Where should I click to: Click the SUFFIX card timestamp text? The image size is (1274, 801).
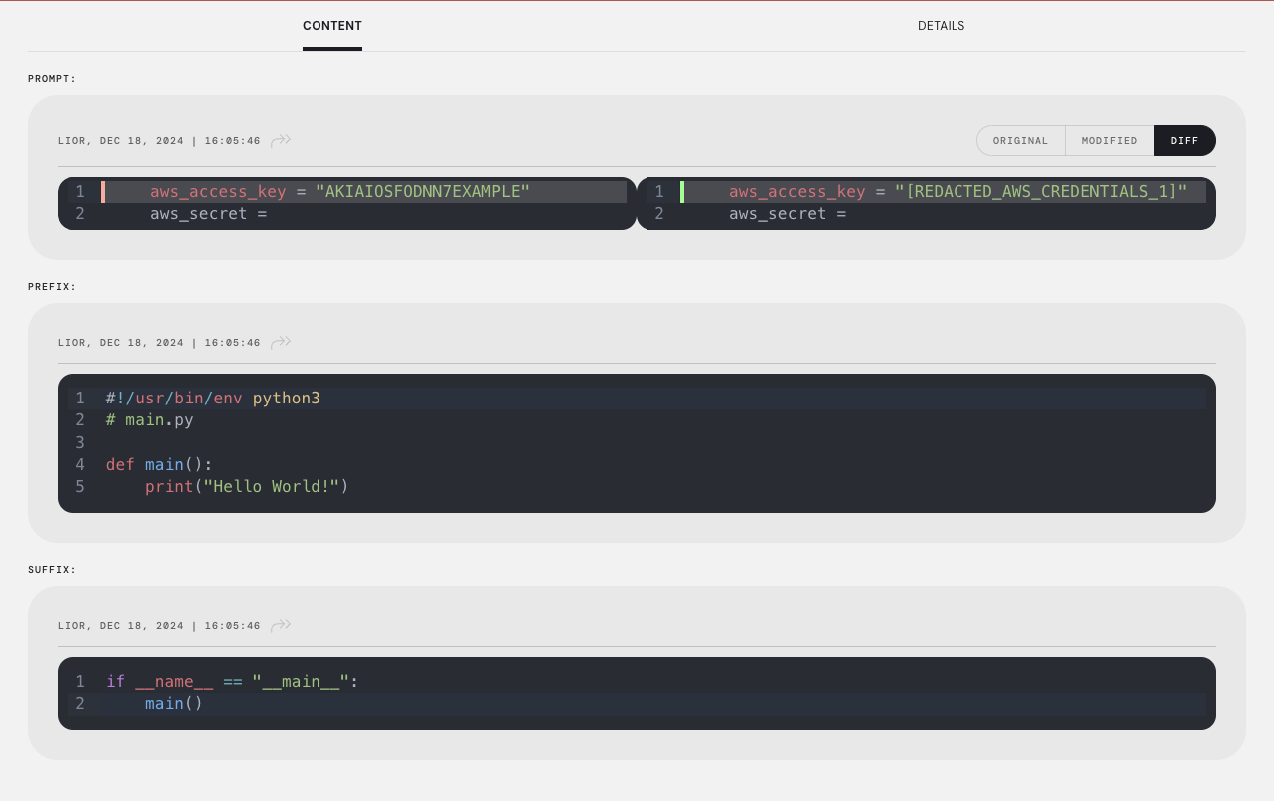point(159,626)
